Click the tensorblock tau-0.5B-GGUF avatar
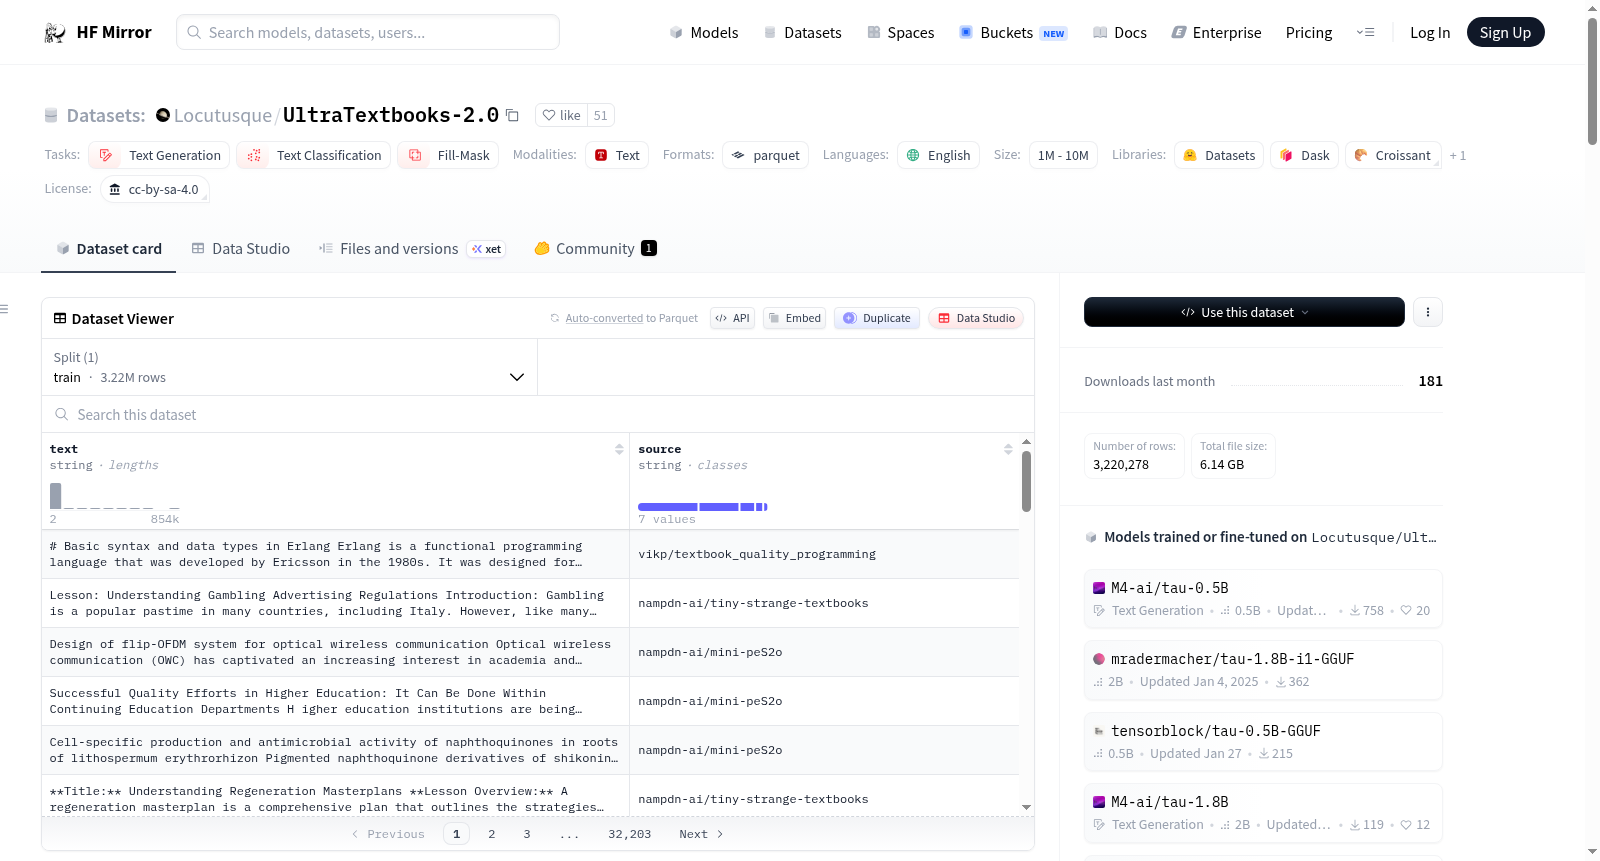The image size is (1600, 861). coord(1099,731)
